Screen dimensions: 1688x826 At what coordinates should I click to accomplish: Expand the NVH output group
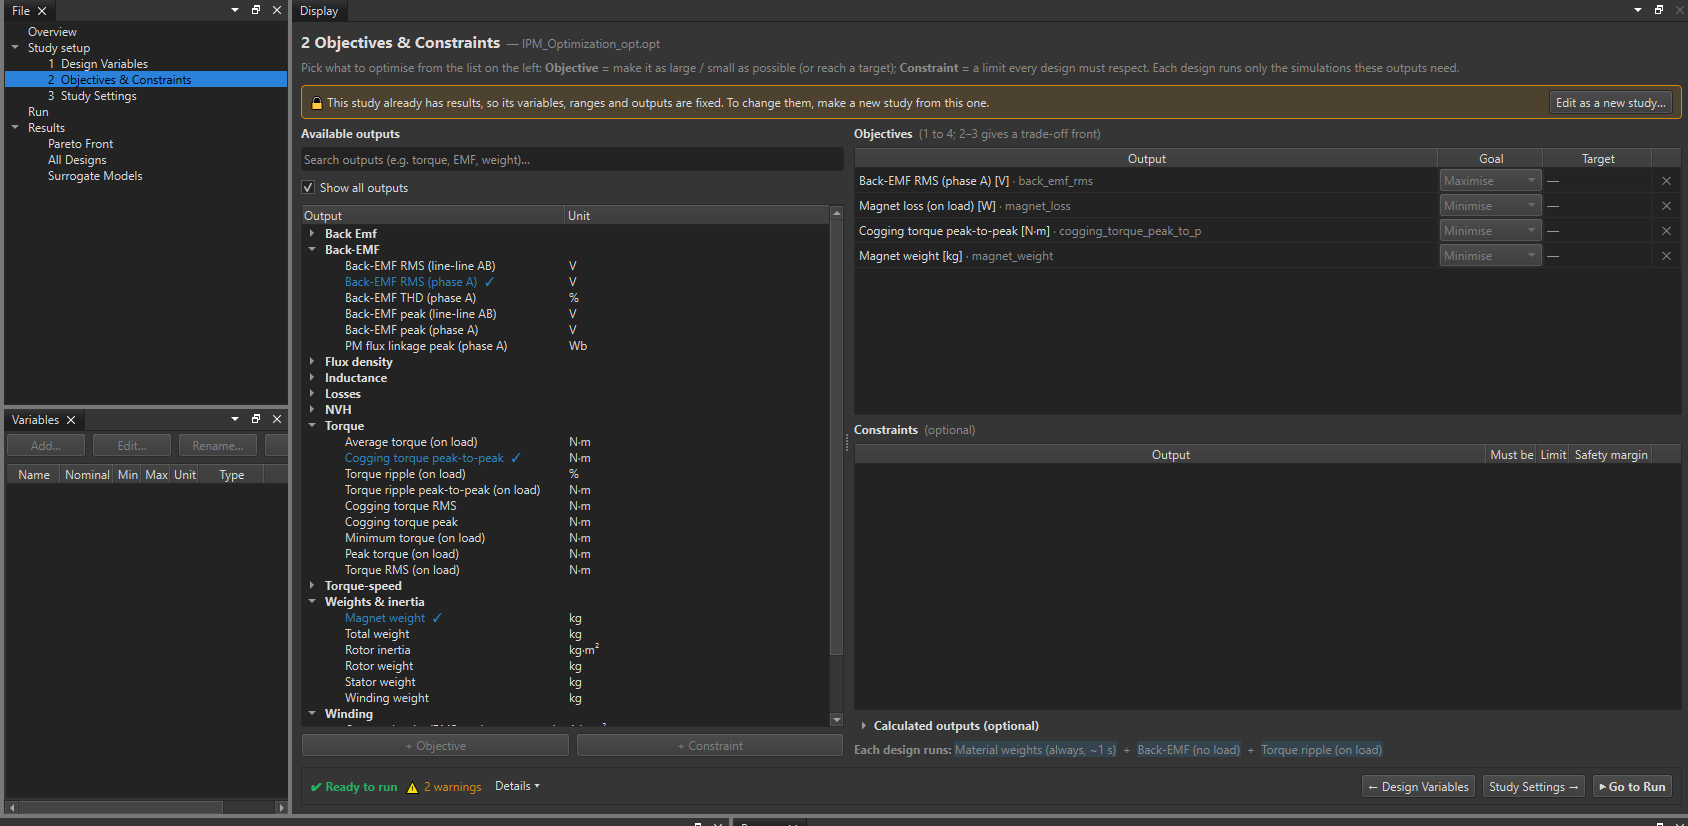coord(312,410)
